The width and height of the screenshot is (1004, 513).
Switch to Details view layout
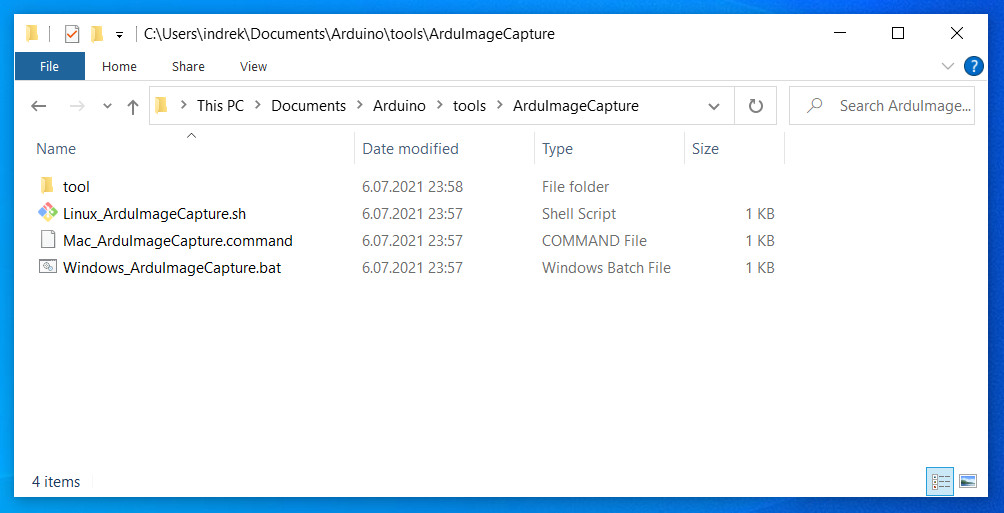(940, 481)
